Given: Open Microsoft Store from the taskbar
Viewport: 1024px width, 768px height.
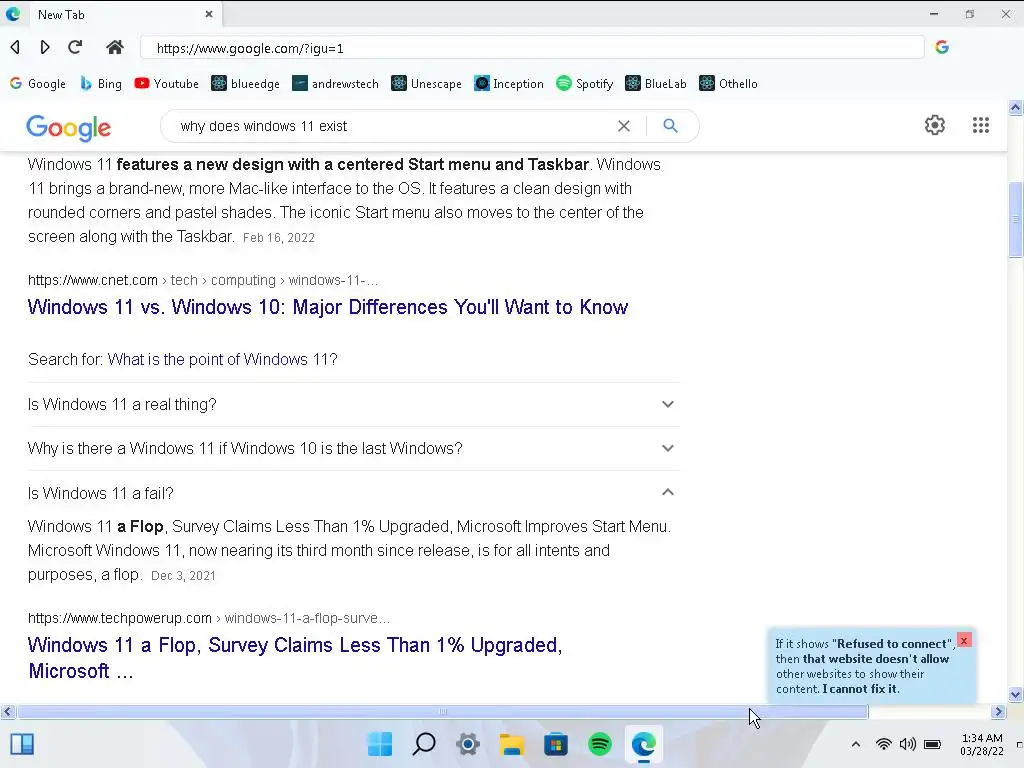Looking at the screenshot, I should [x=556, y=744].
